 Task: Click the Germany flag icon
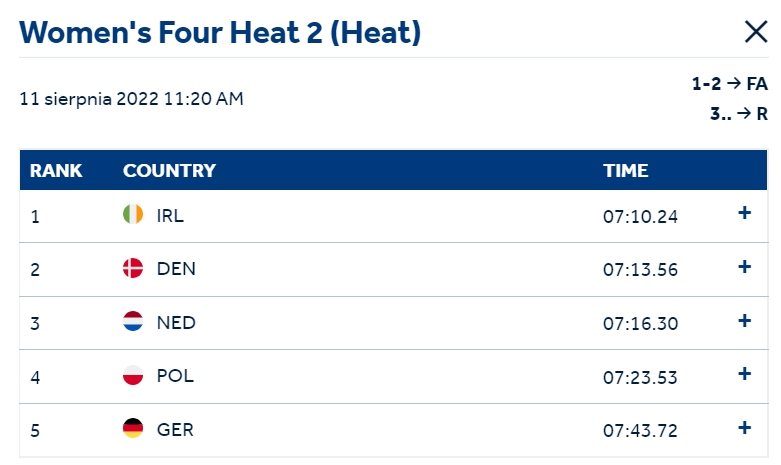(133, 428)
